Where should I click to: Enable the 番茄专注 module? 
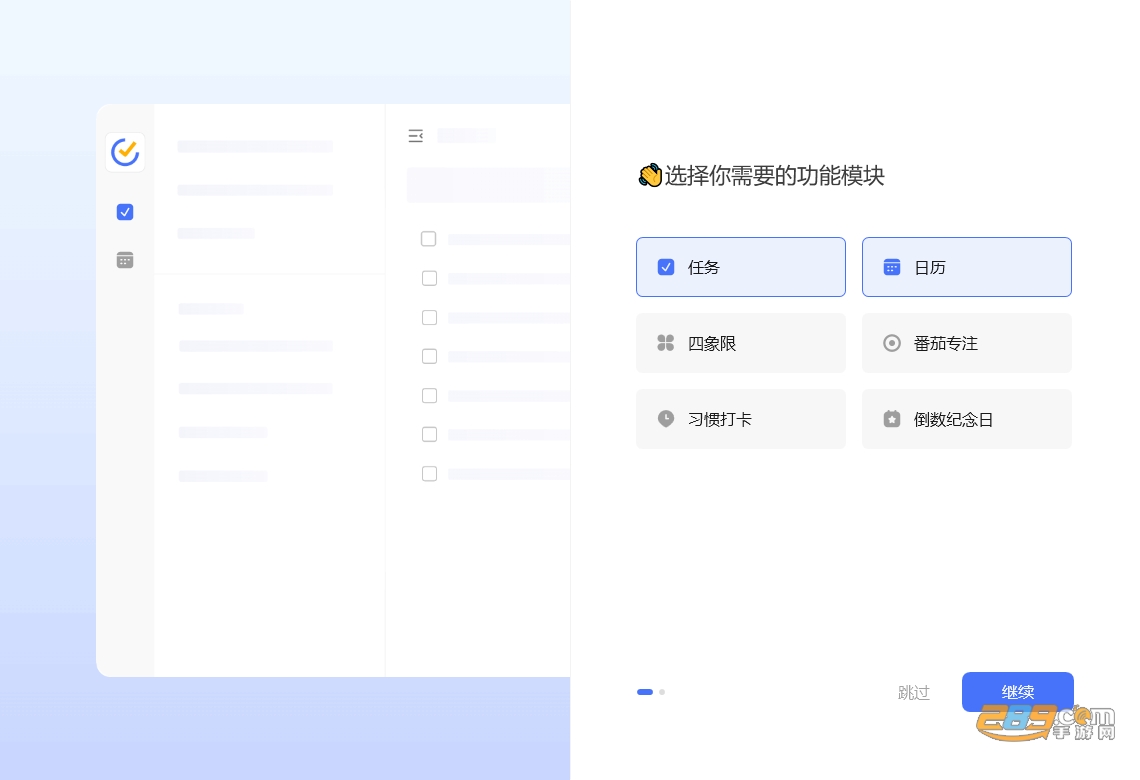966,343
